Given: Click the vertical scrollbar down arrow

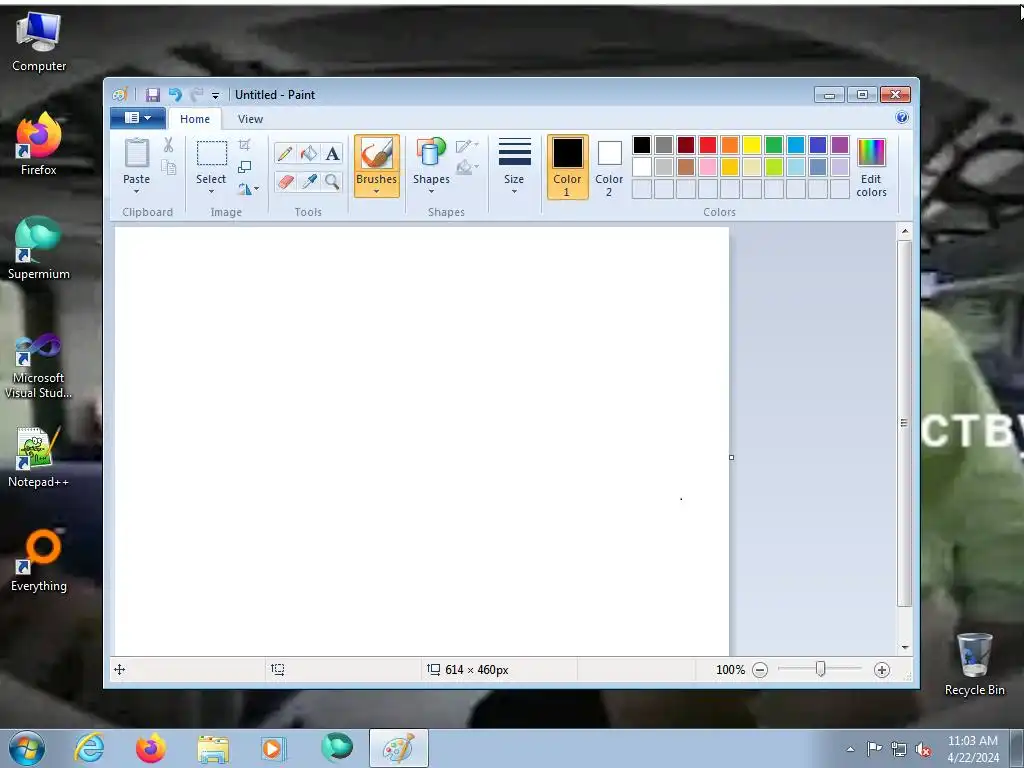Looking at the screenshot, I should click(904, 647).
